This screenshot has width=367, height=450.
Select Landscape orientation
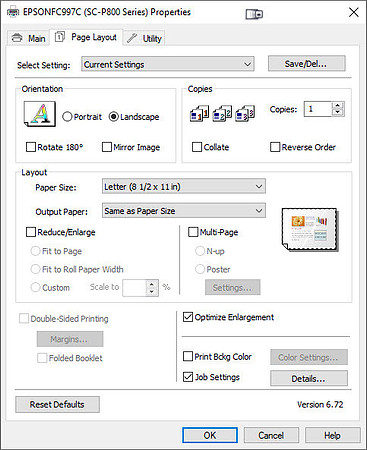pos(134,117)
